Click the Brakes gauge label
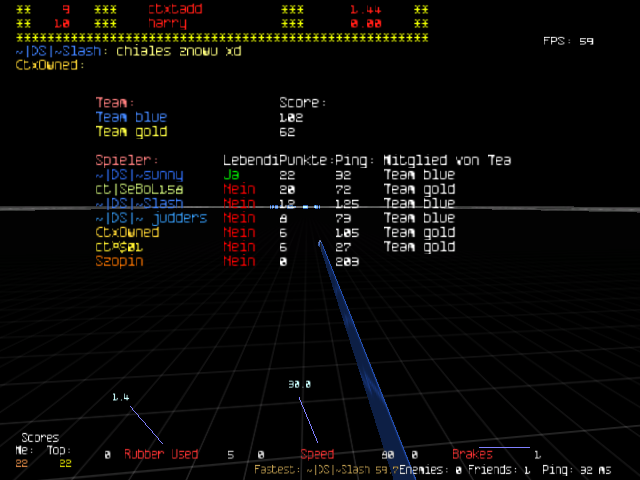 [x=472, y=455]
